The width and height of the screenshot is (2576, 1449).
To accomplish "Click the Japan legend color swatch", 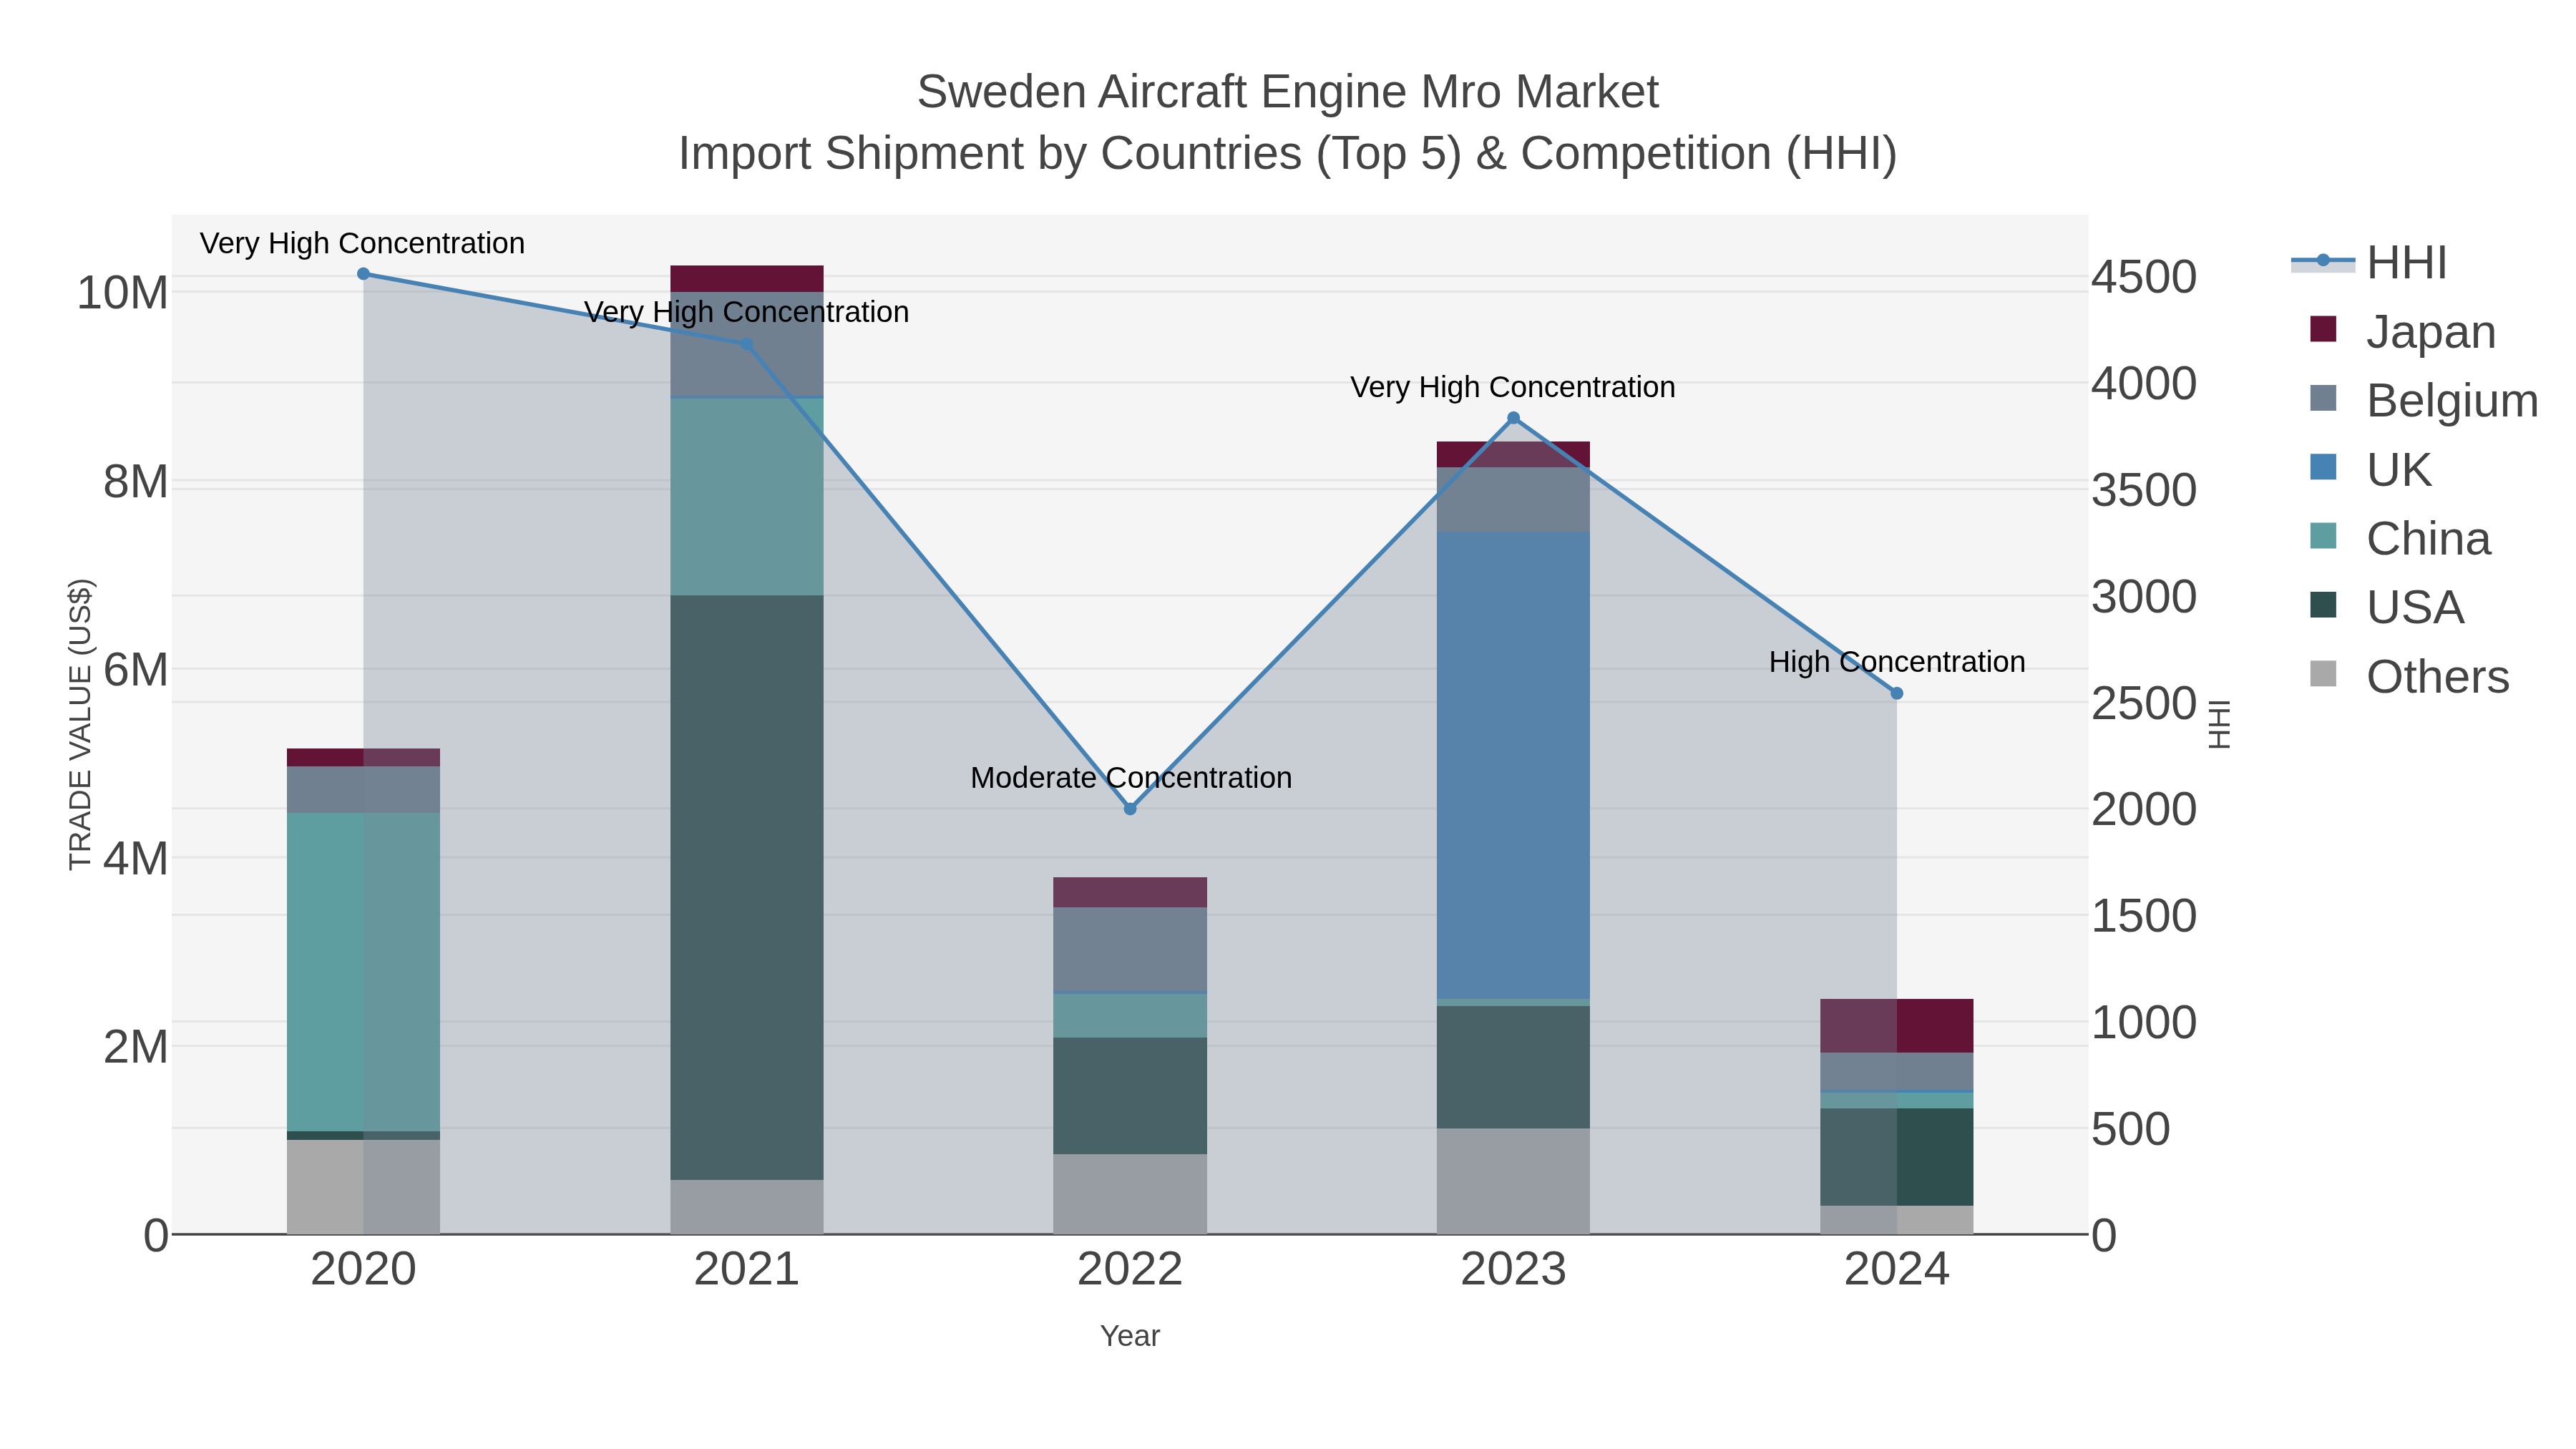I will point(2323,329).
